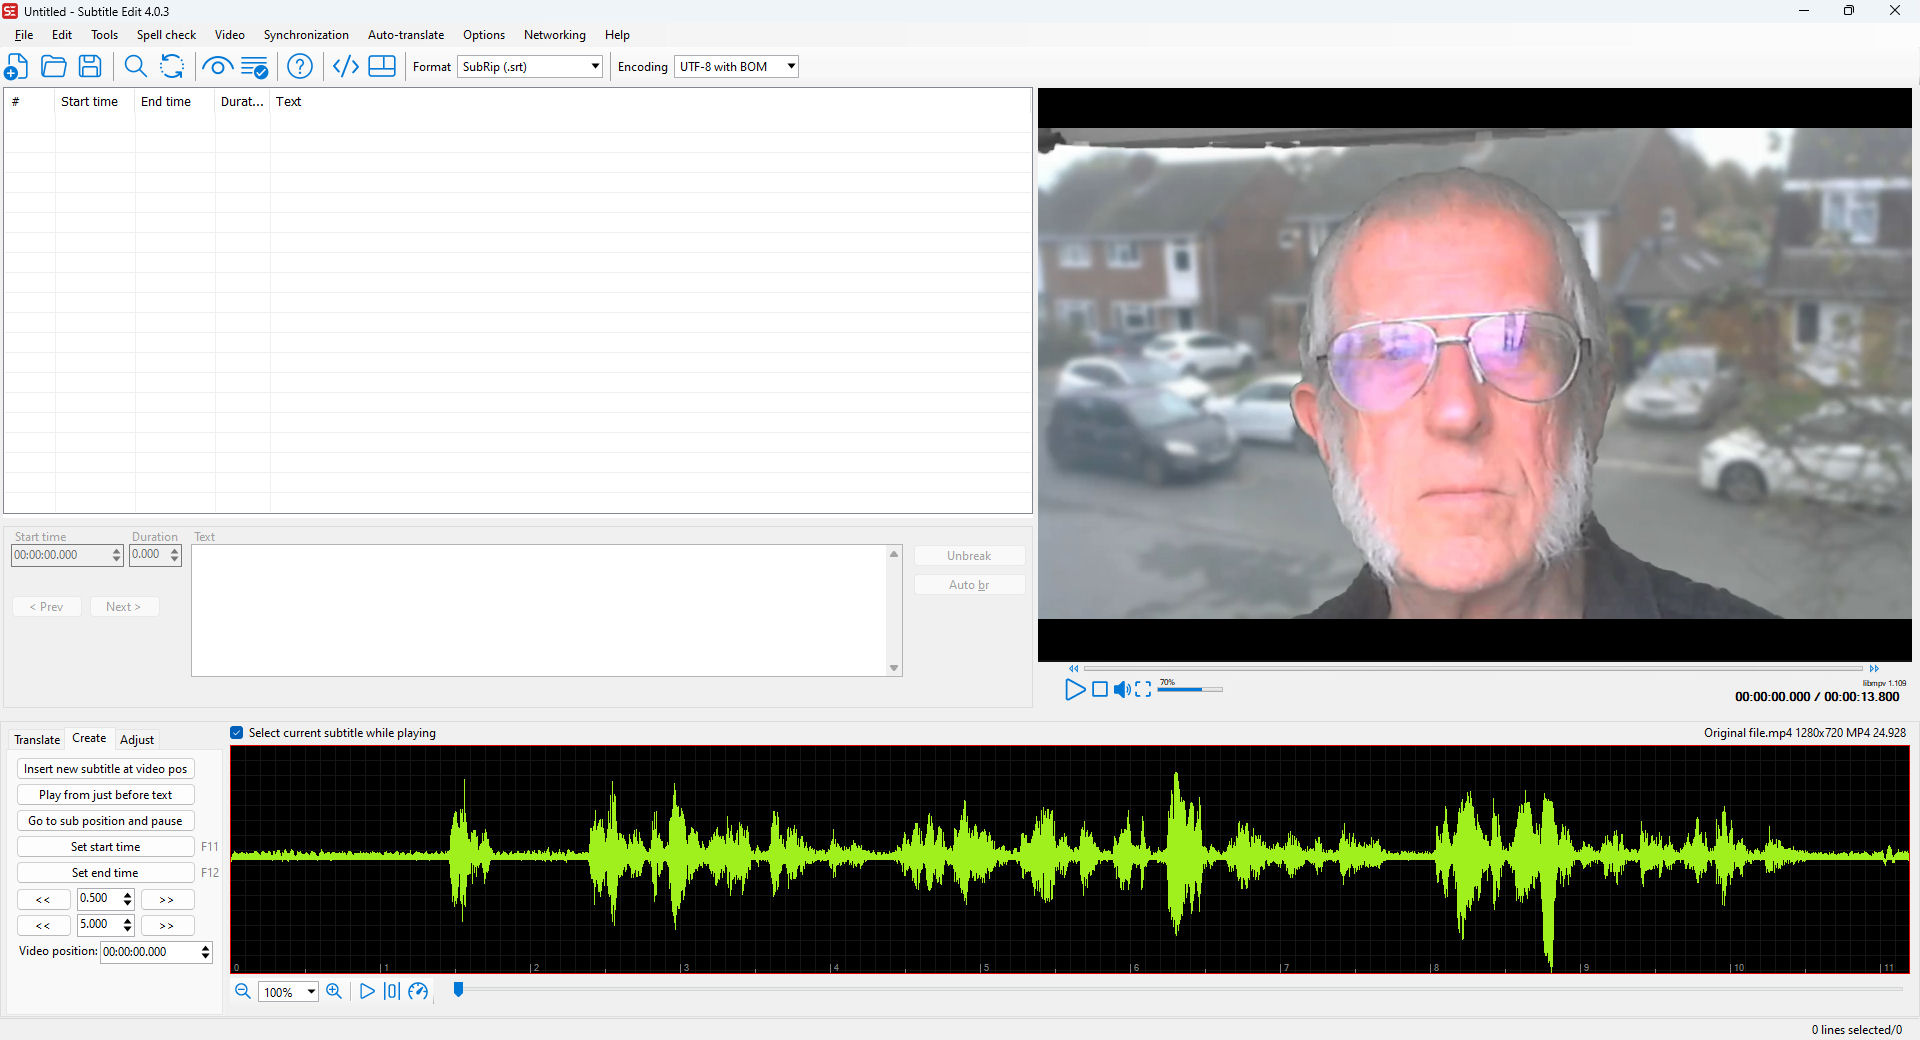Click Insert new subtitle at video pos

[x=105, y=769]
